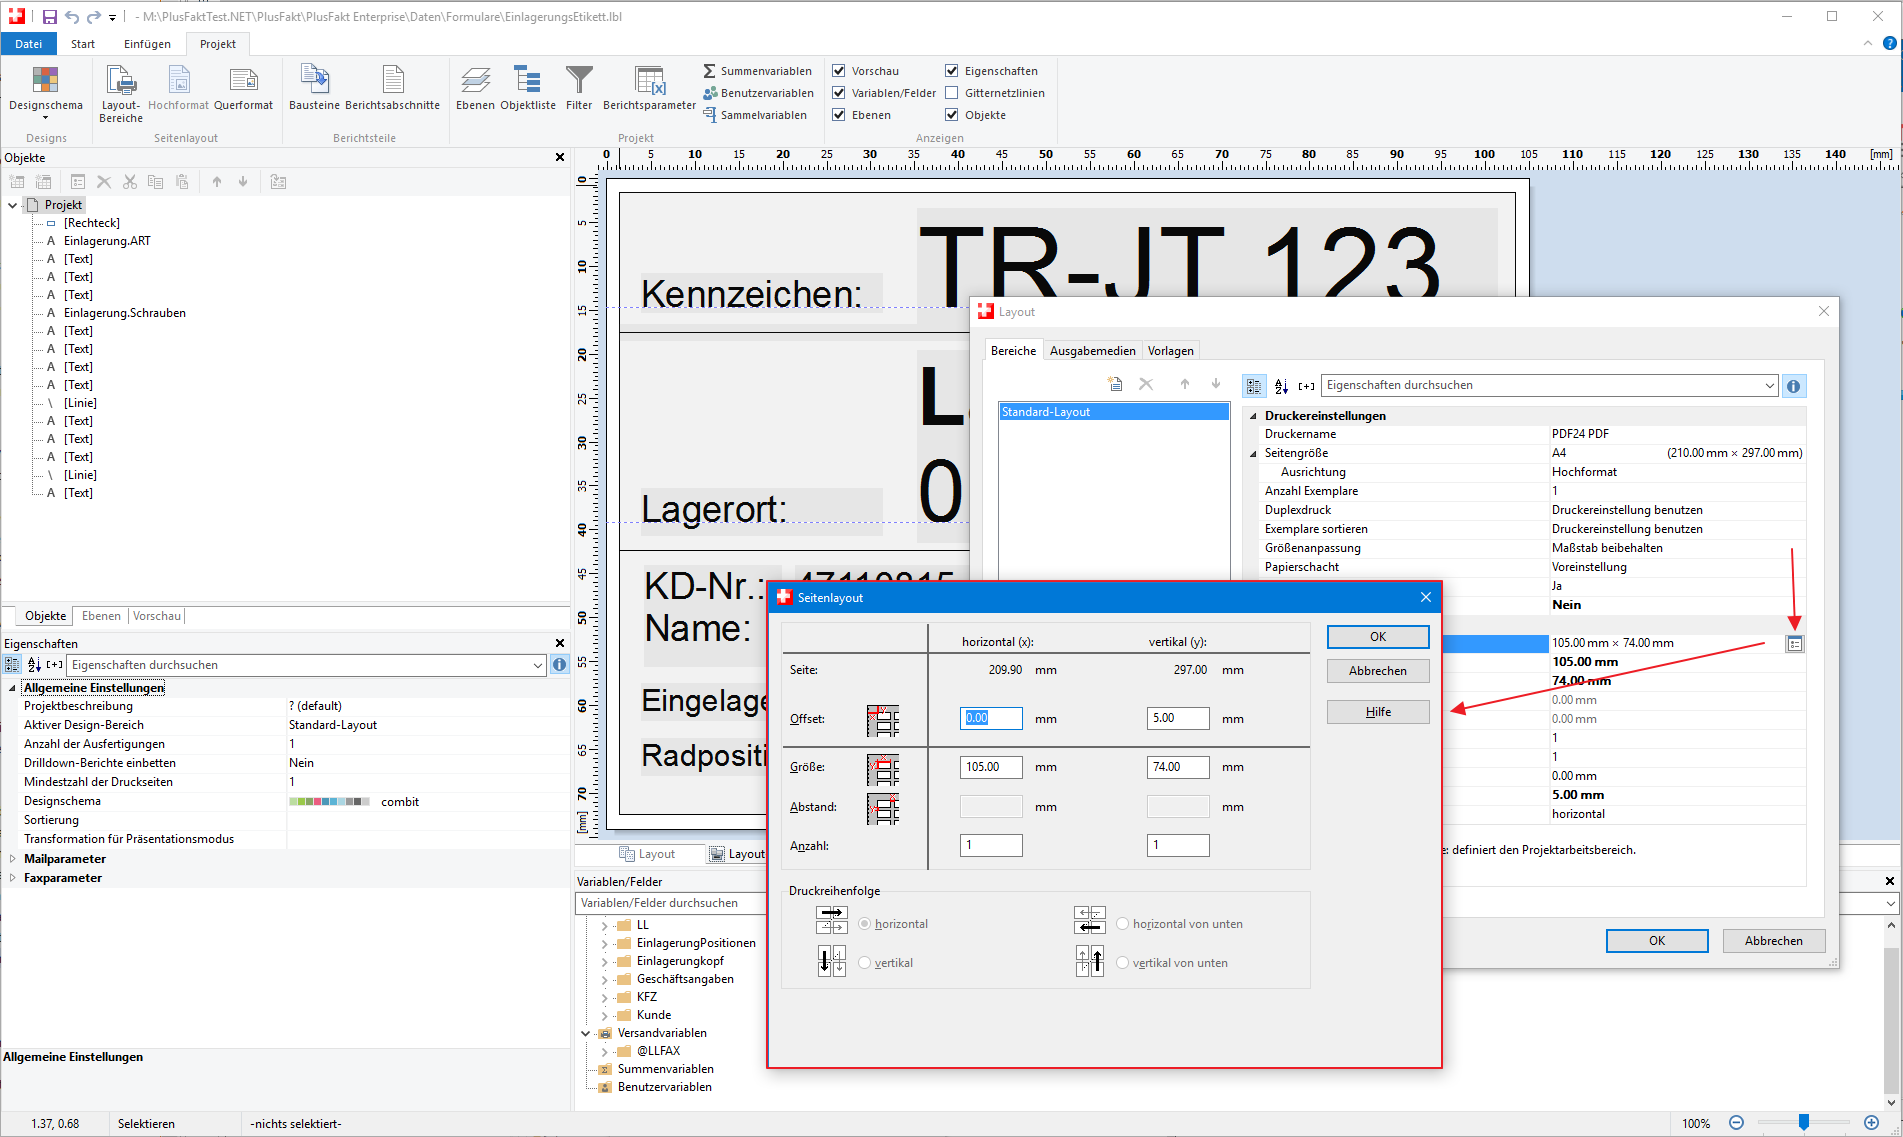This screenshot has height=1137, width=1903.
Task: Open the Ebenen layers dialog
Action: click(475, 88)
